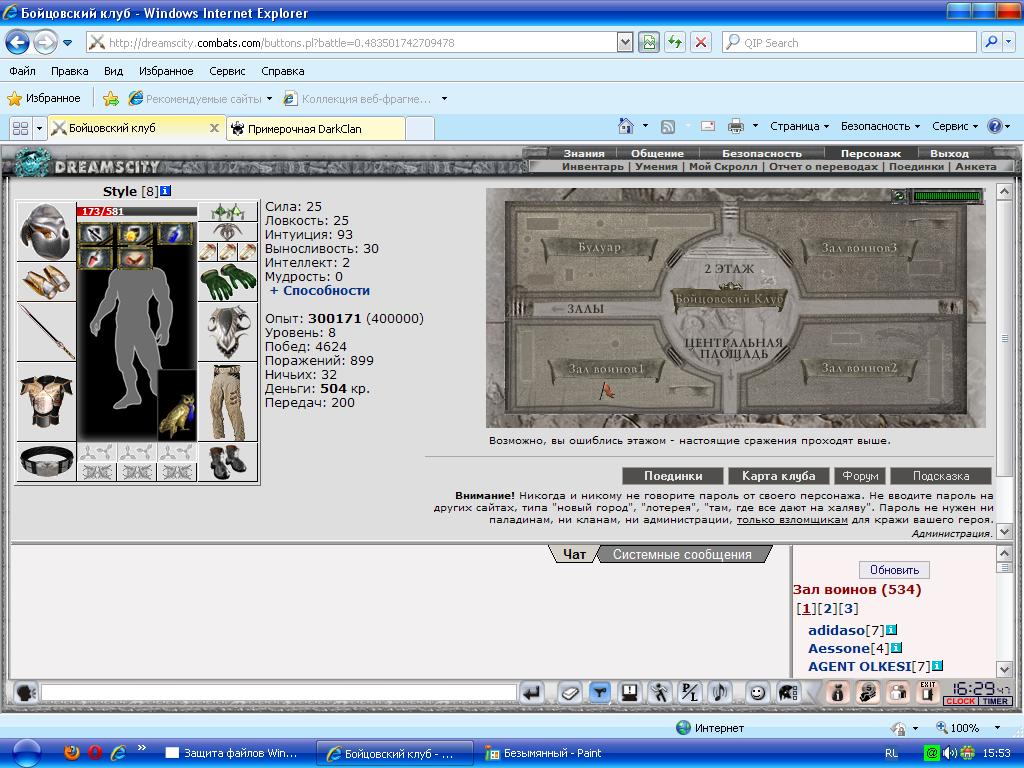The image size is (1024, 768).
Task: Open the search provider dropdown arrow
Action: [1008, 42]
